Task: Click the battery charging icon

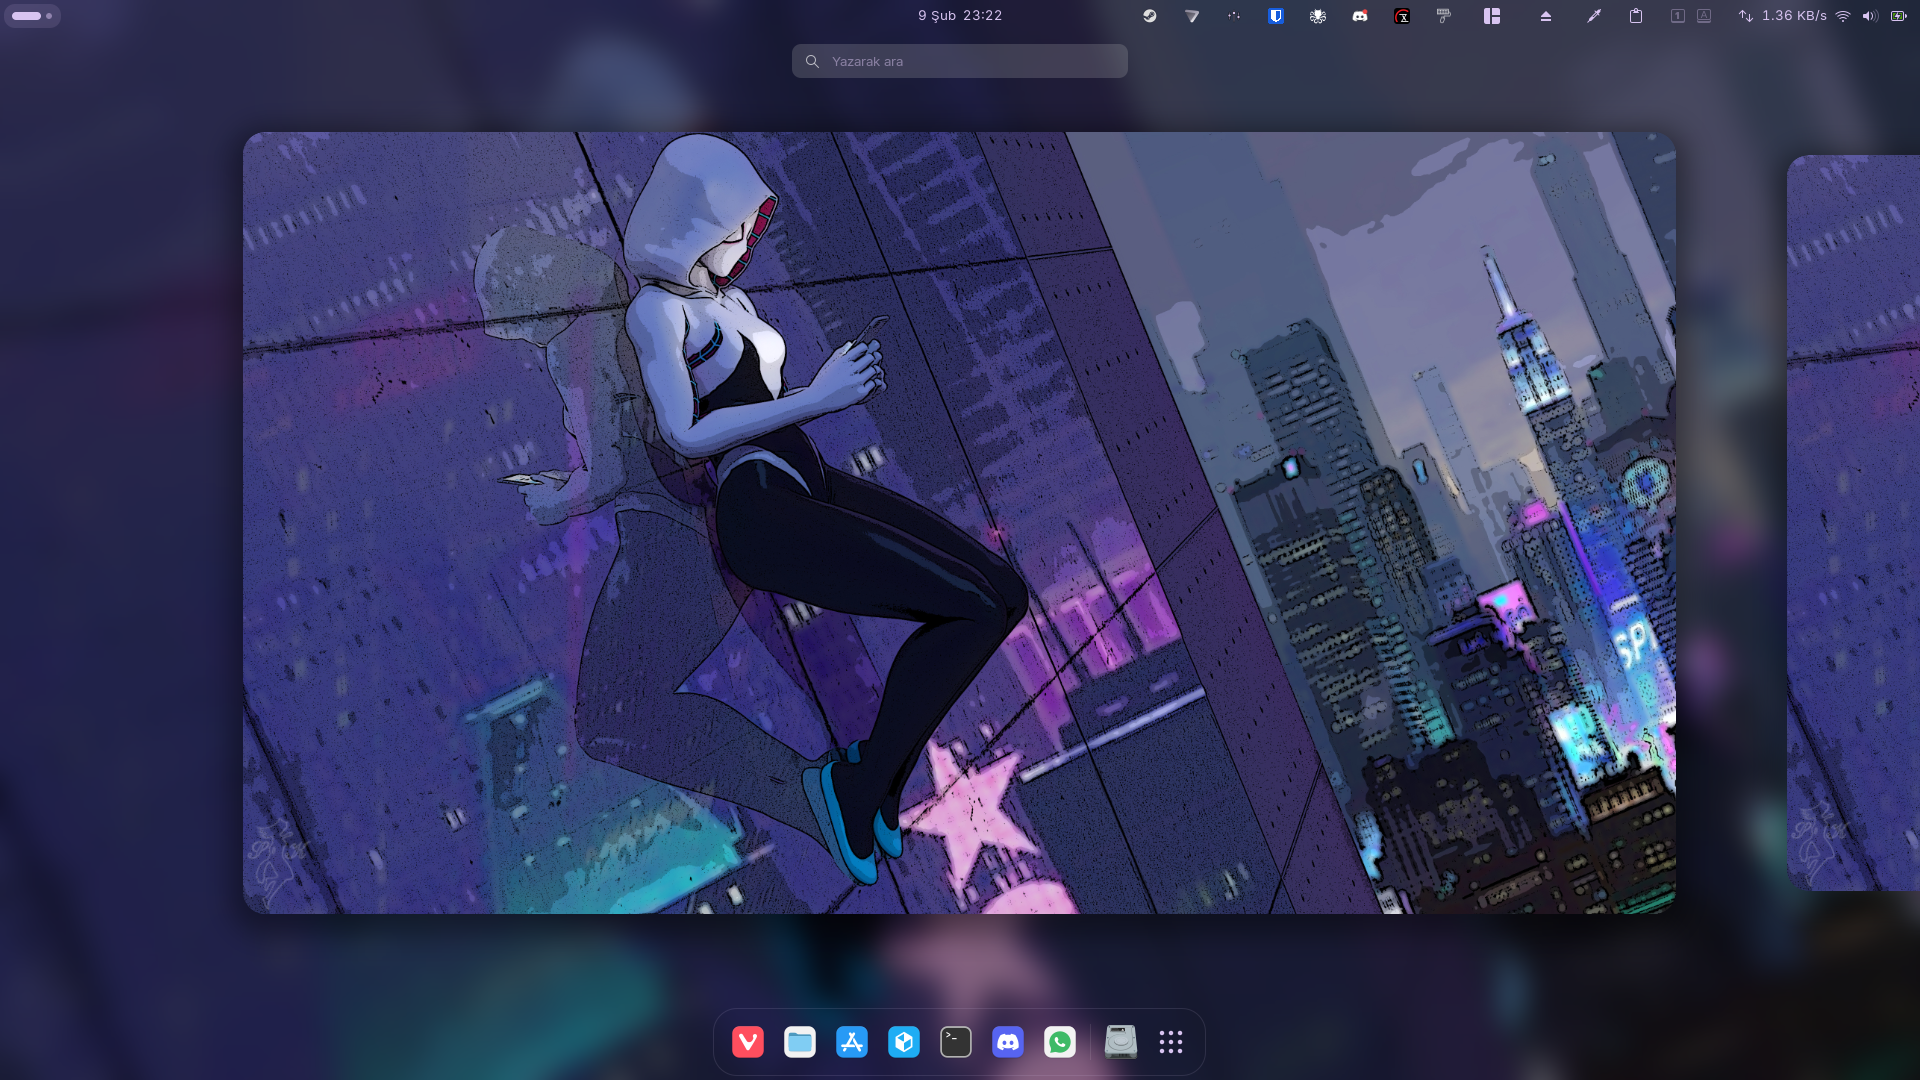Action: [1898, 16]
